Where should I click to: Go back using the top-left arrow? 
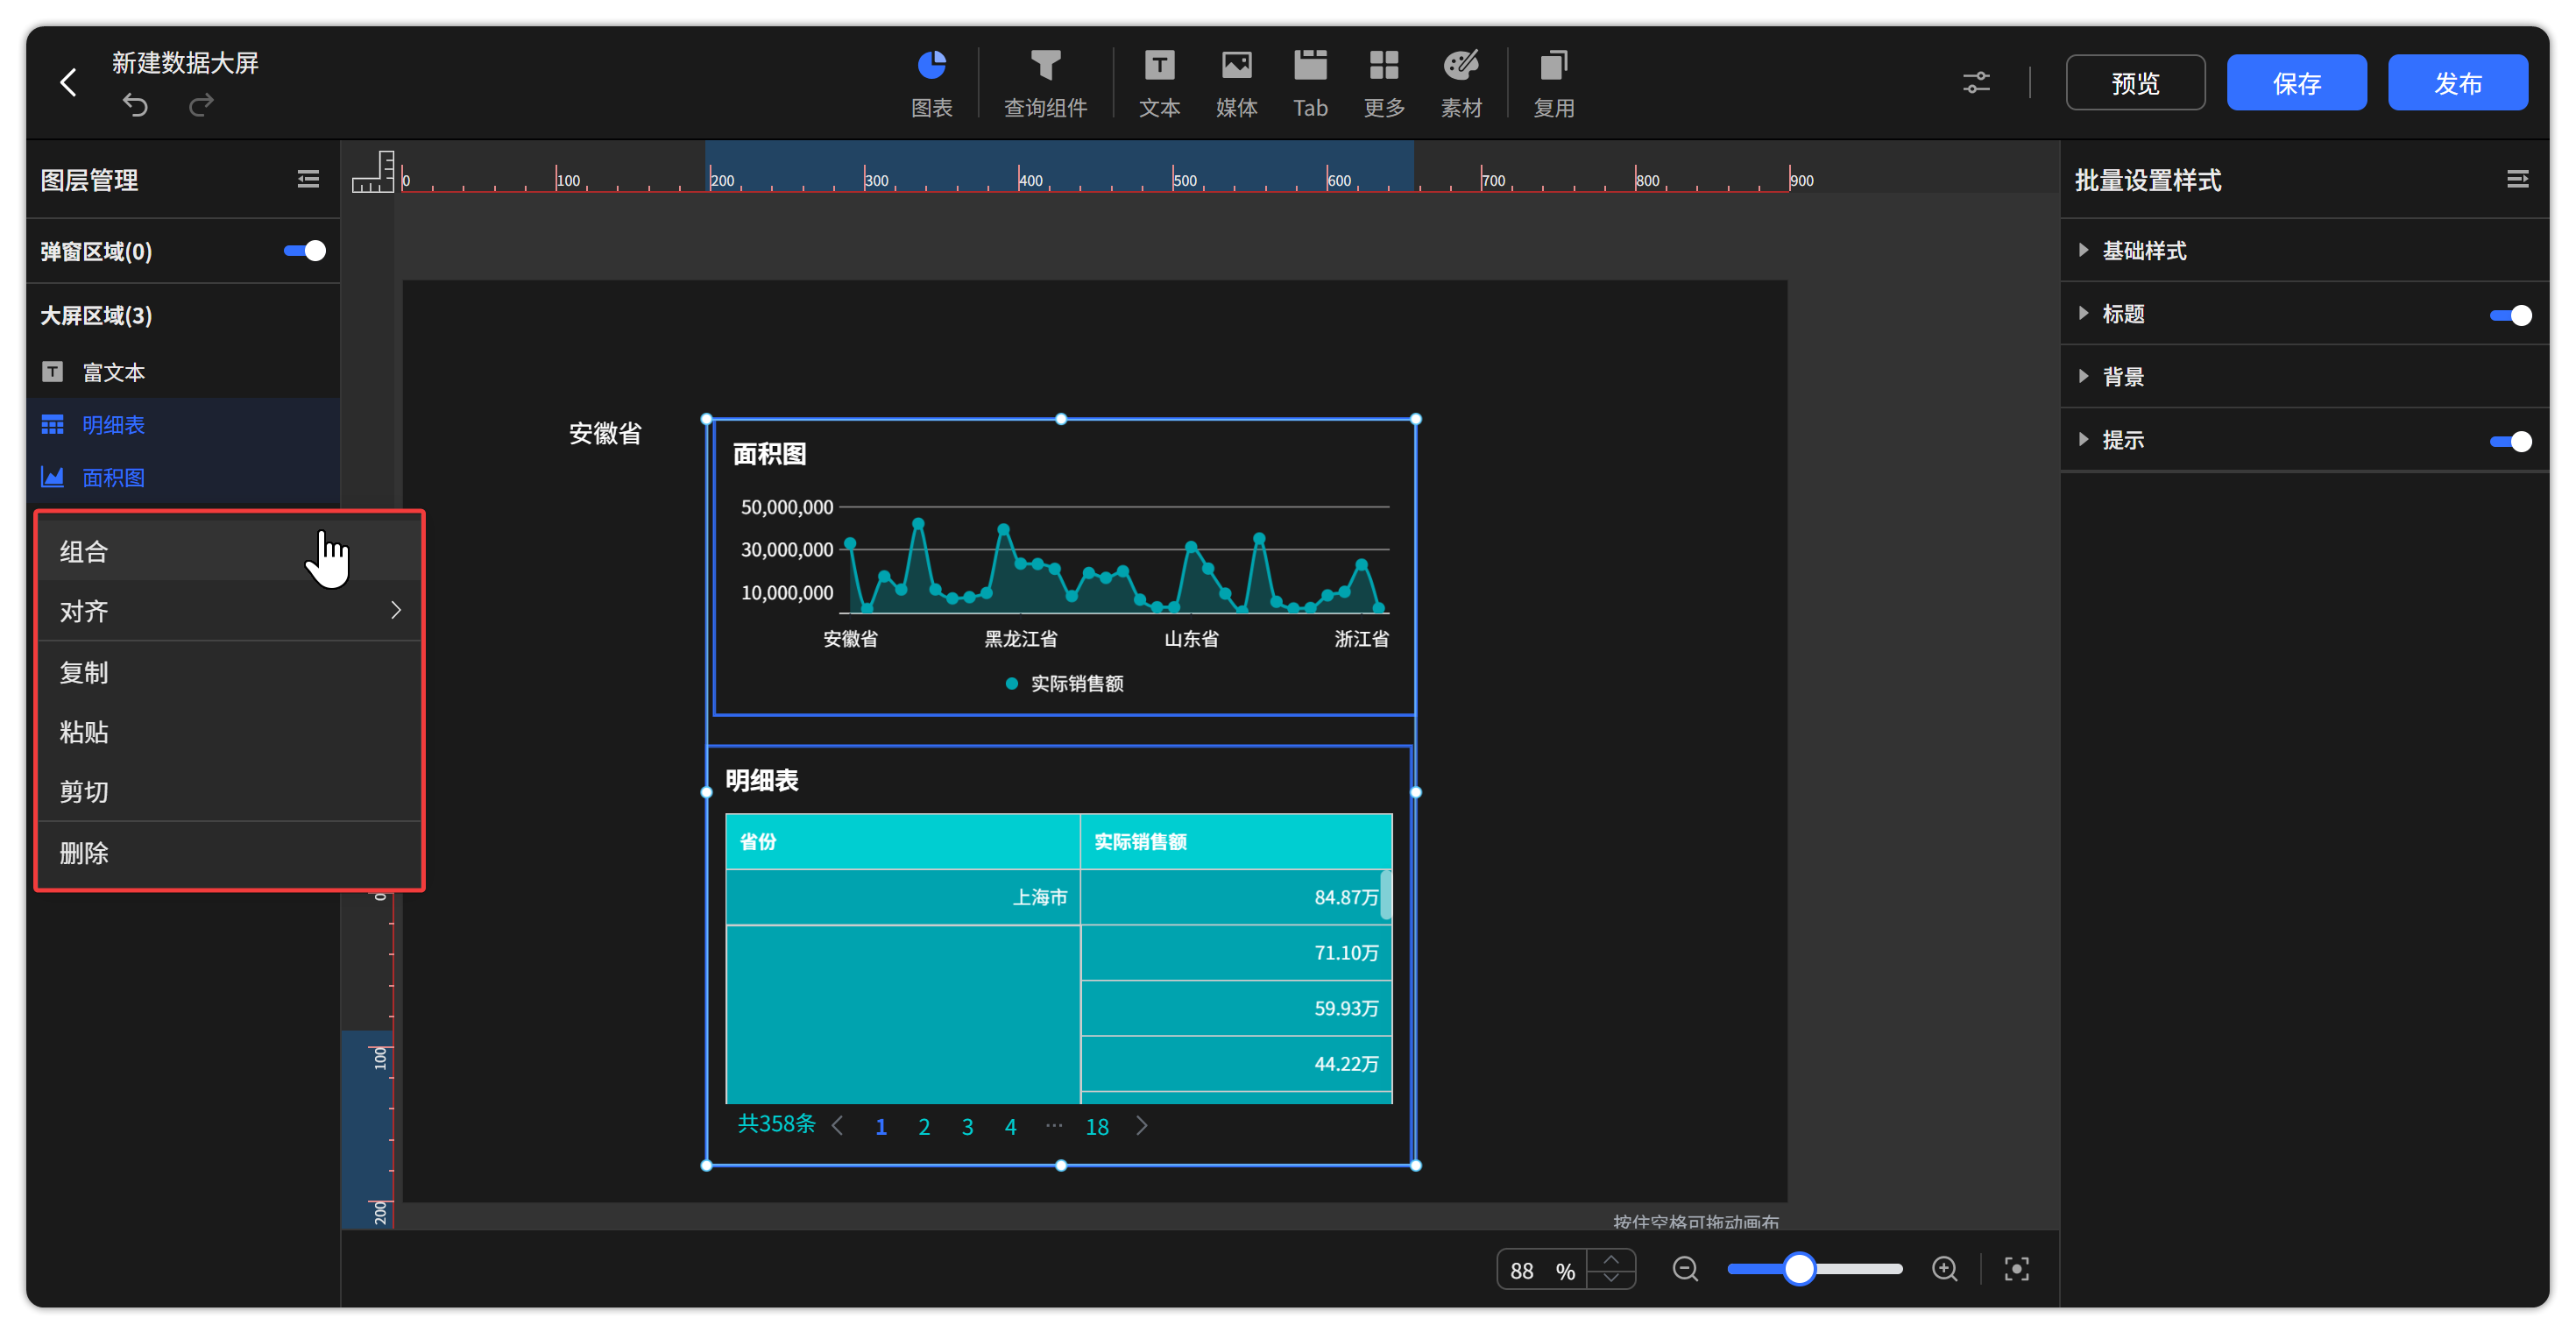[69, 82]
